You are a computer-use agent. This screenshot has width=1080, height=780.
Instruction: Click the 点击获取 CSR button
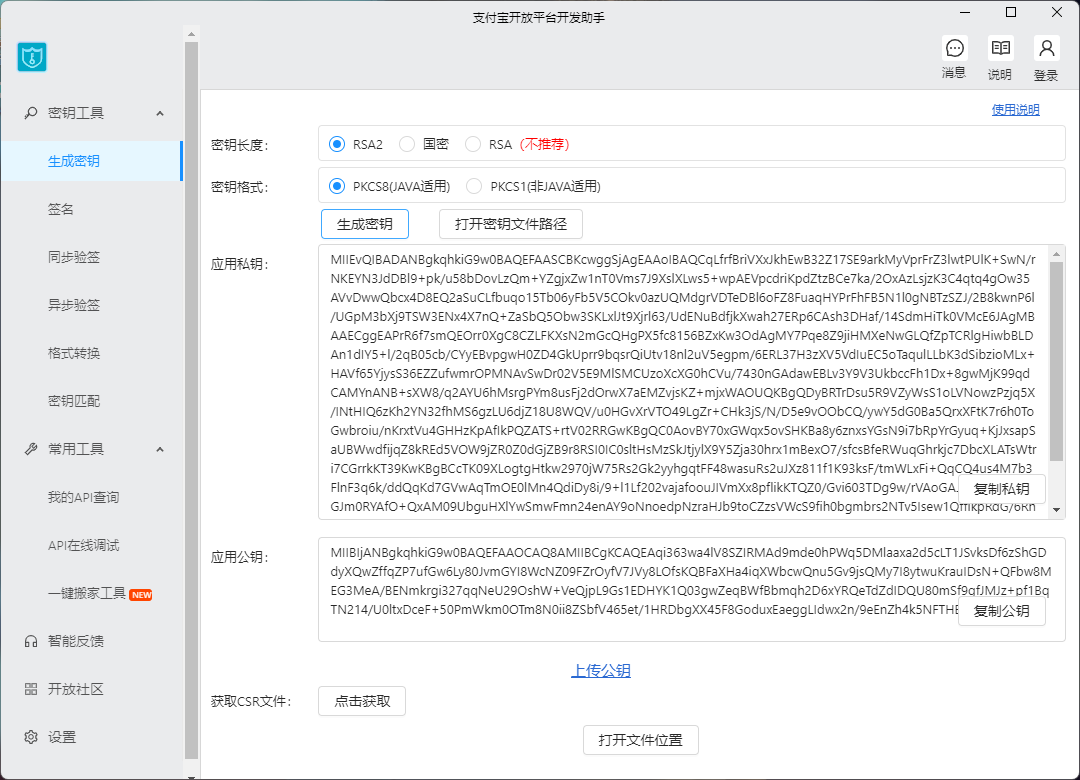click(x=362, y=701)
